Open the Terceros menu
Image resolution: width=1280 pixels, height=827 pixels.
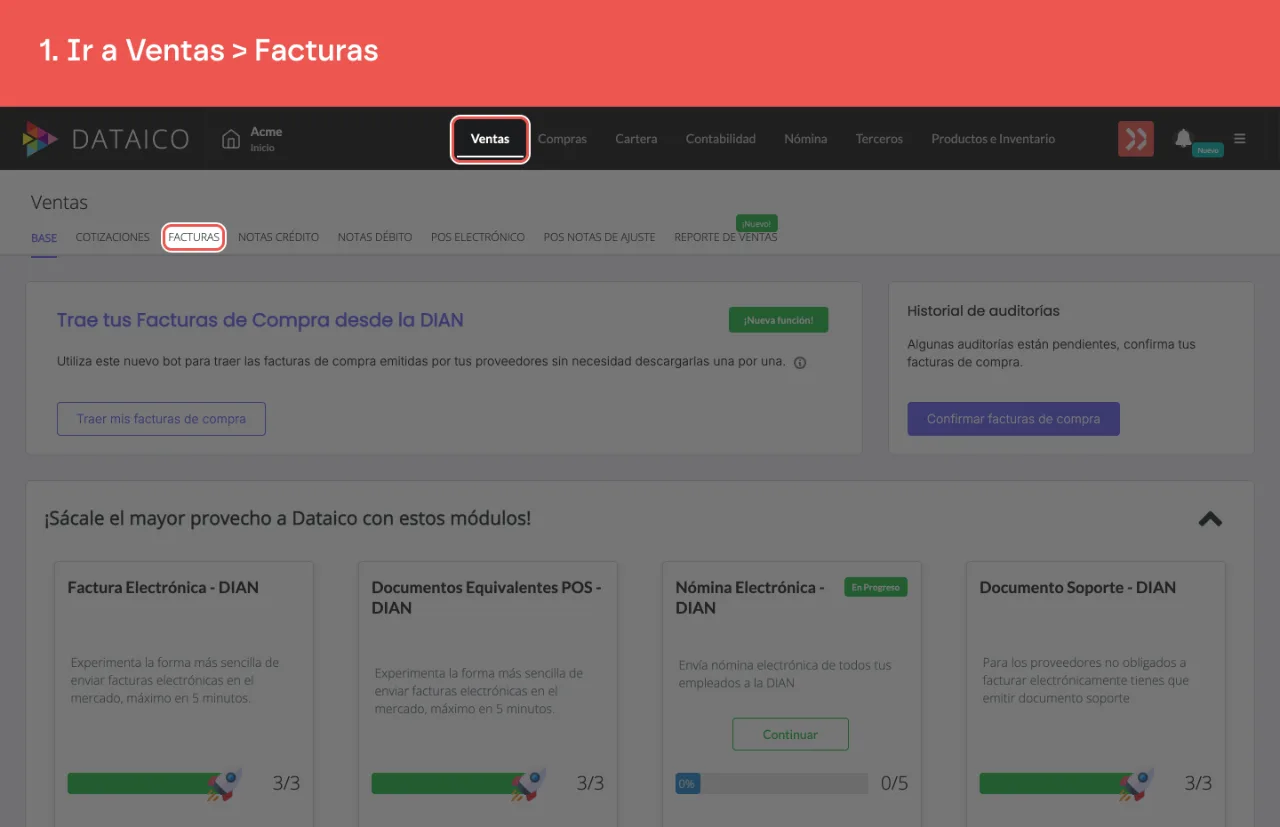879,139
